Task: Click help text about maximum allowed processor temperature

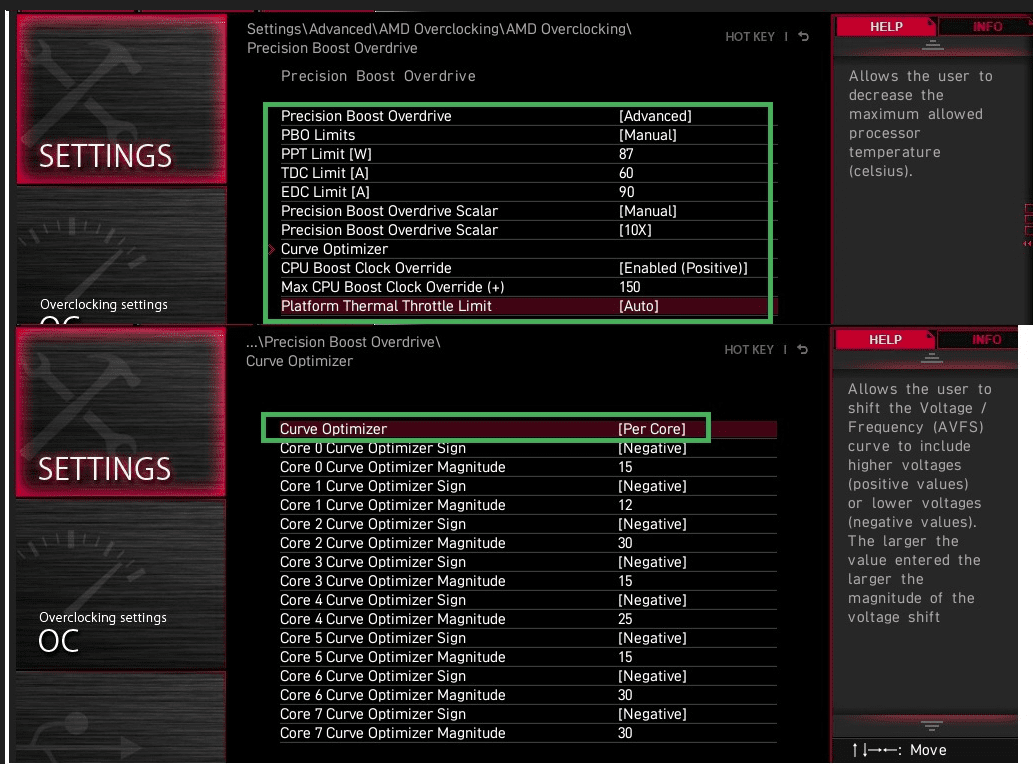Action: pos(920,124)
